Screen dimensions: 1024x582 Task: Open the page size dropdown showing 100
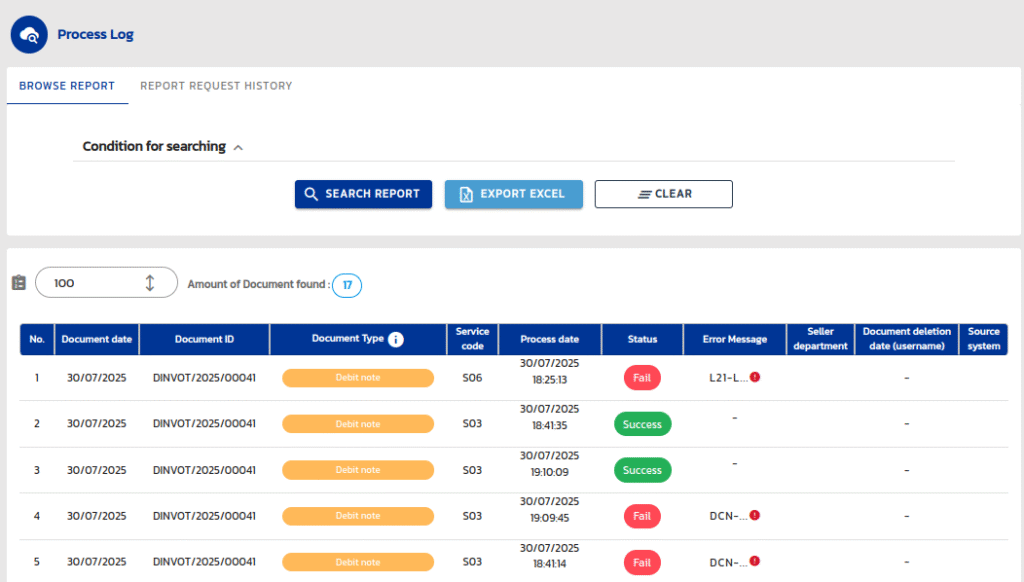106,282
